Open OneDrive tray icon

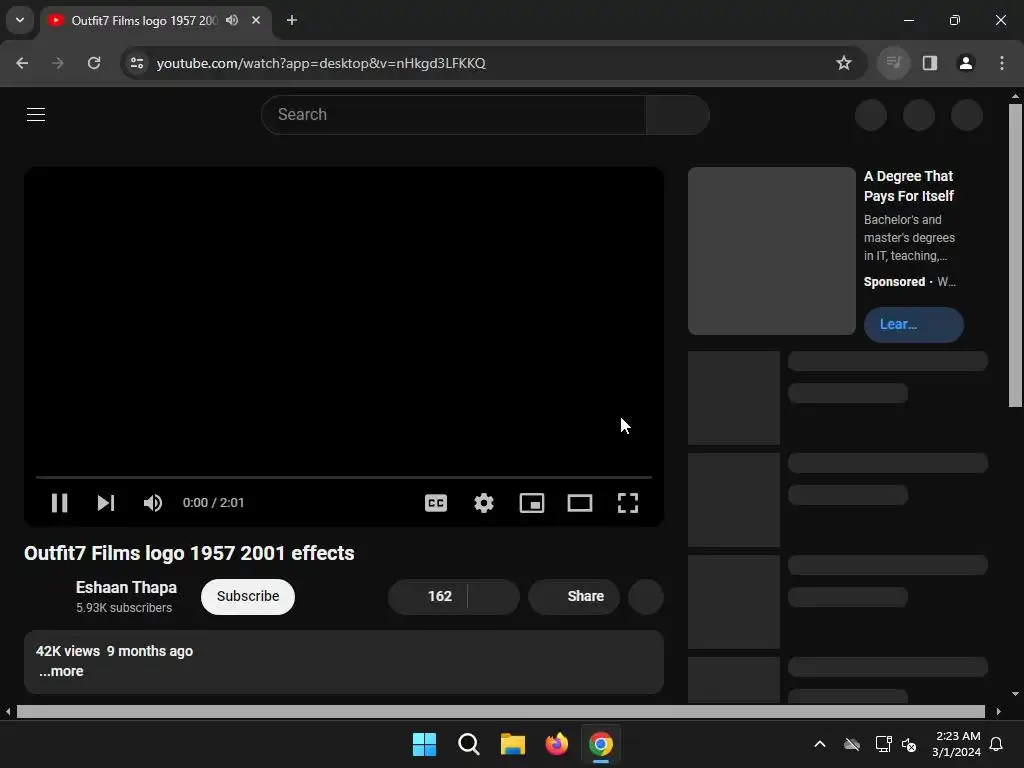(x=852, y=744)
